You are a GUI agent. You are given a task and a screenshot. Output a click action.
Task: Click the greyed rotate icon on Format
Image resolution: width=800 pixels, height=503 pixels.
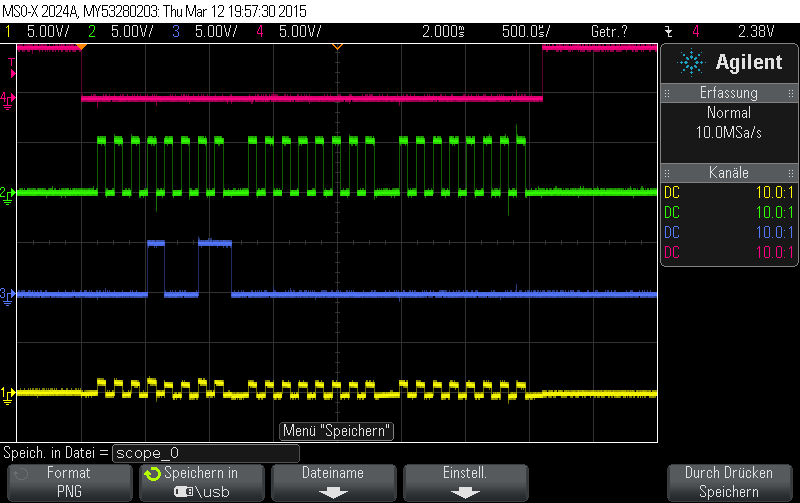point(20,474)
